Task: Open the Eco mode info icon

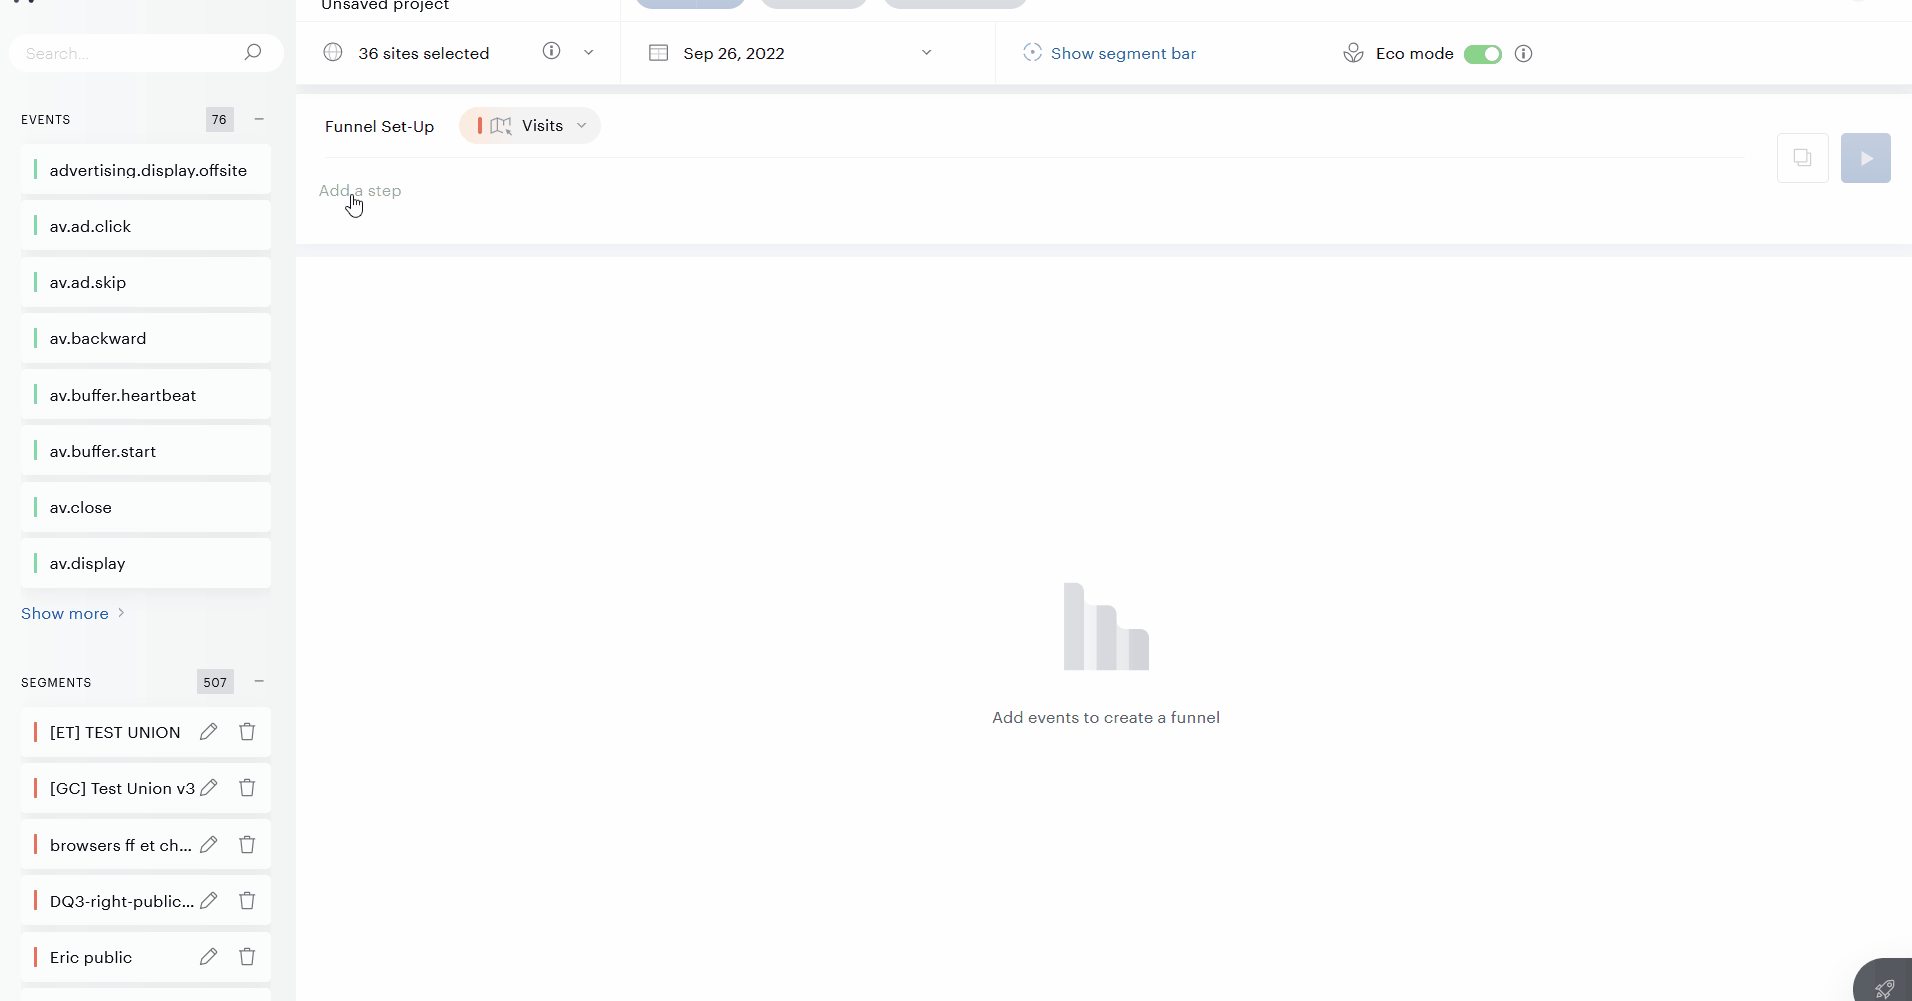Action: pyautogui.click(x=1525, y=53)
